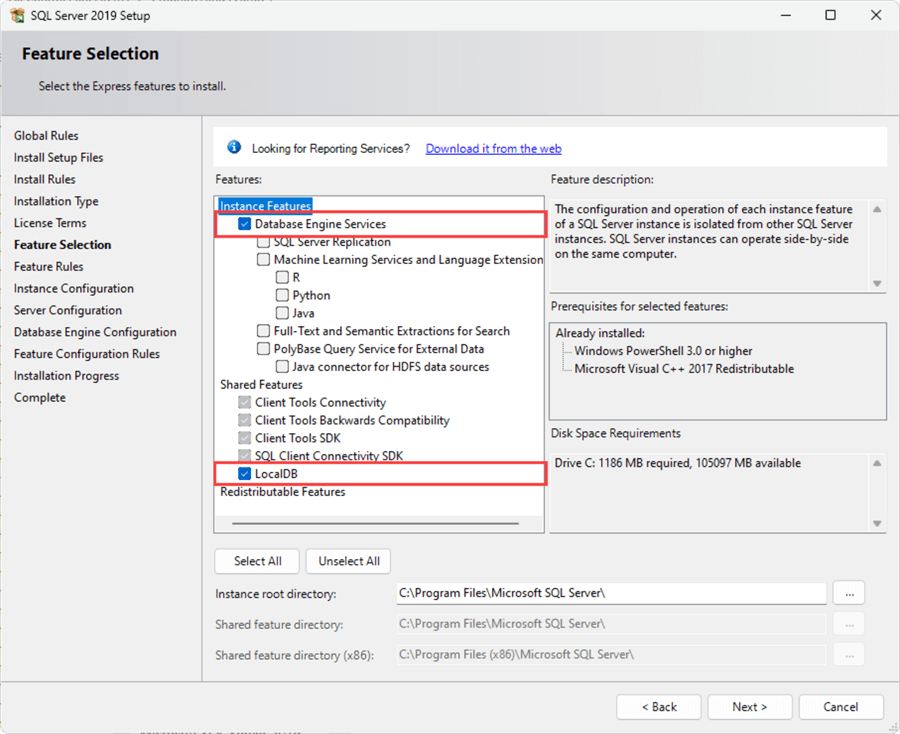This screenshot has width=900, height=734.
Task: Click the Instance root directory field
Action: click(611, 593)
